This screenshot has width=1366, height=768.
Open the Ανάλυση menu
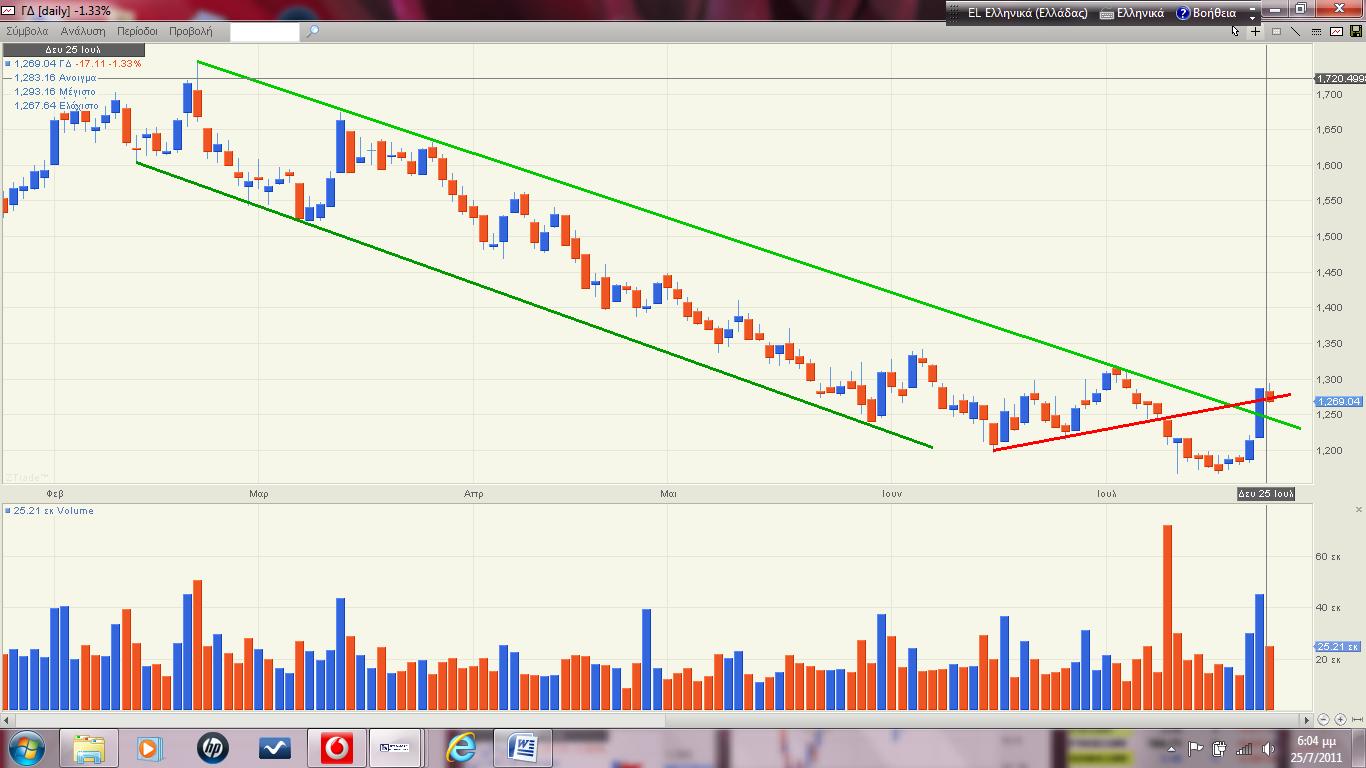pos(83,31)
